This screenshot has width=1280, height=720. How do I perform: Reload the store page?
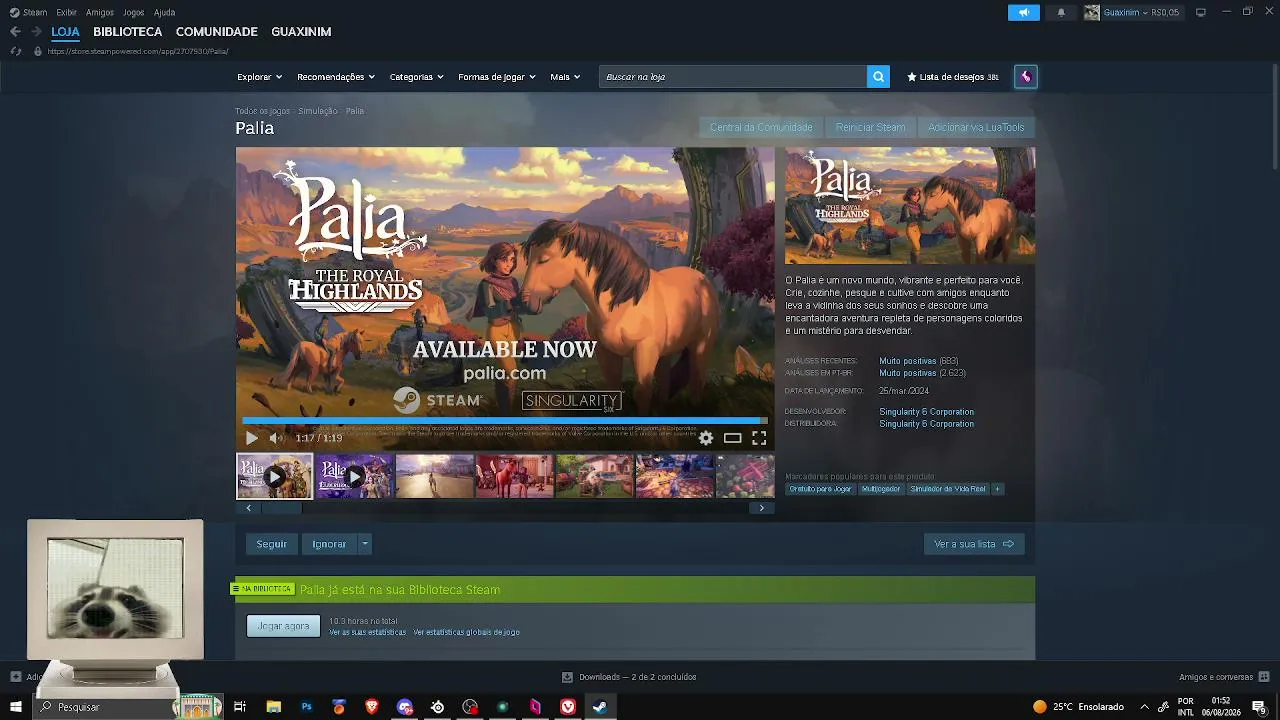click(15, 51)
